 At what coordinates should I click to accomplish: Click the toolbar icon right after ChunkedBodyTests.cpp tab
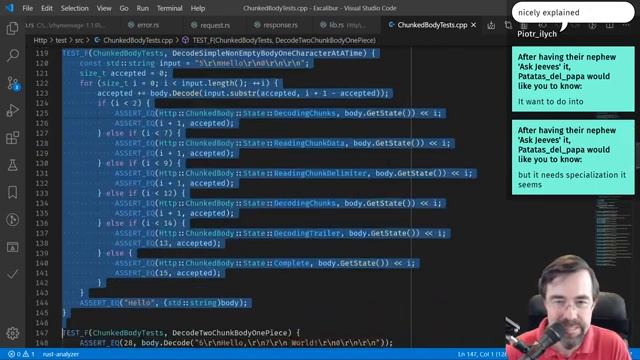pyautogui.click(x=491, y=25)
